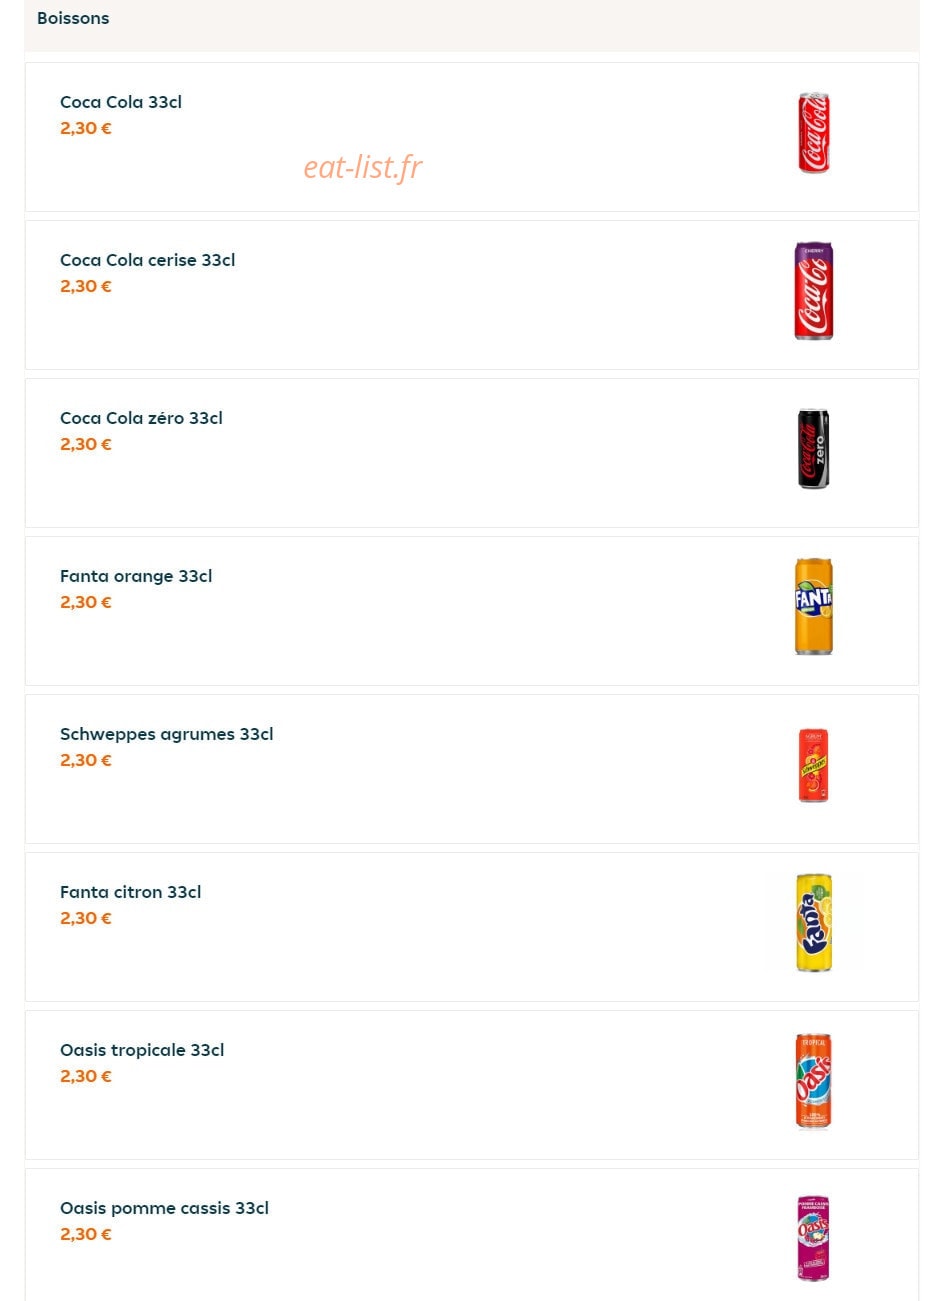Choose Coca Cola cerise 33cl
The width and height of the screenshot is (932, 1301).
(x=148, y=260)
